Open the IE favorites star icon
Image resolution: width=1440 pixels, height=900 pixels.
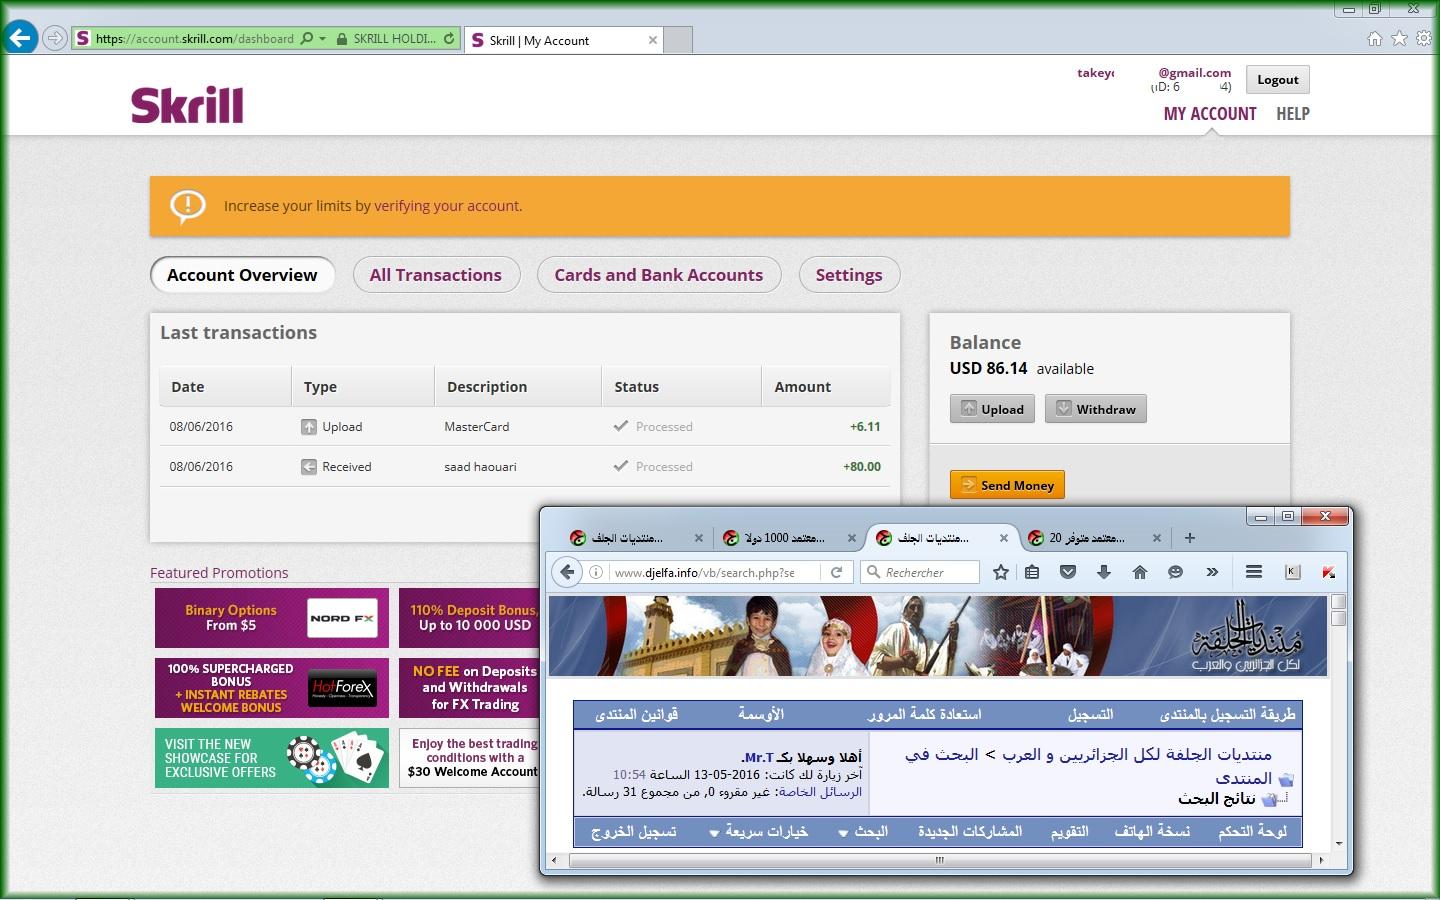click(1399, 38)
